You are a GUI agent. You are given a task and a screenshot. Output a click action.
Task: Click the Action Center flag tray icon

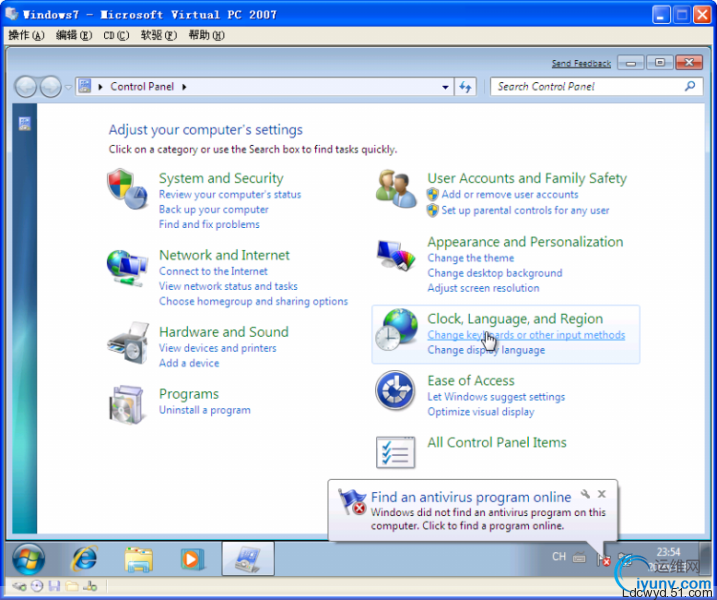pyautogui.click(x=603, y=559)
